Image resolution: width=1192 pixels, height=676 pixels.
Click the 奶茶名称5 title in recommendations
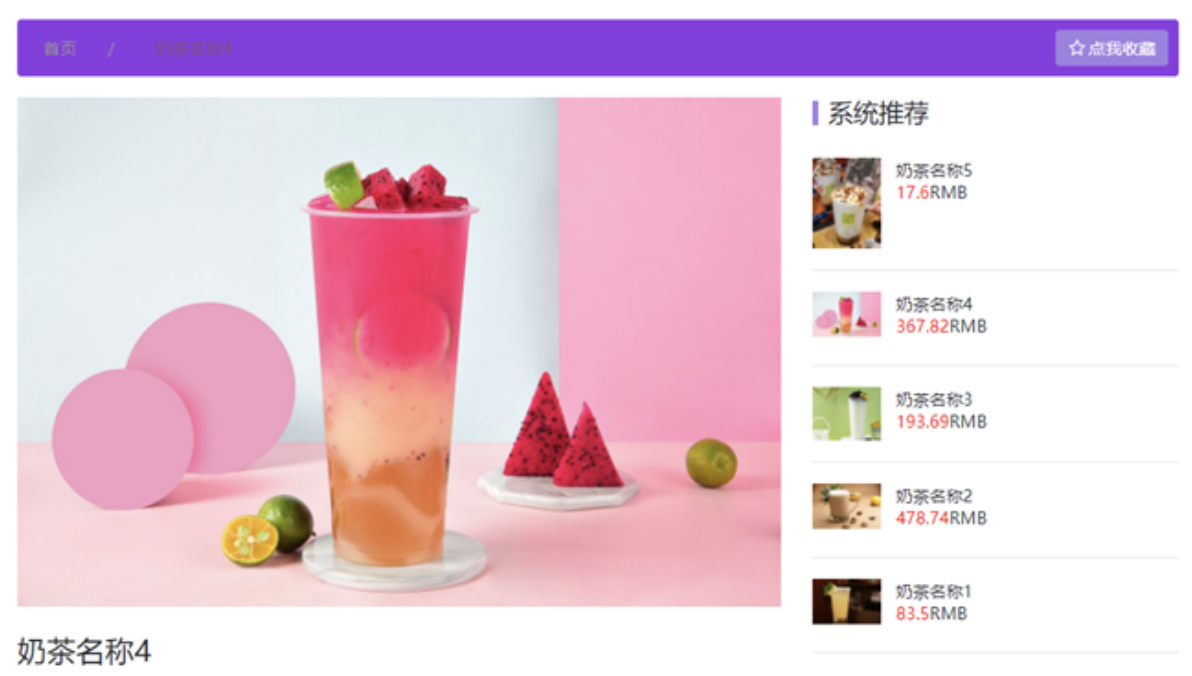(934, 170)
